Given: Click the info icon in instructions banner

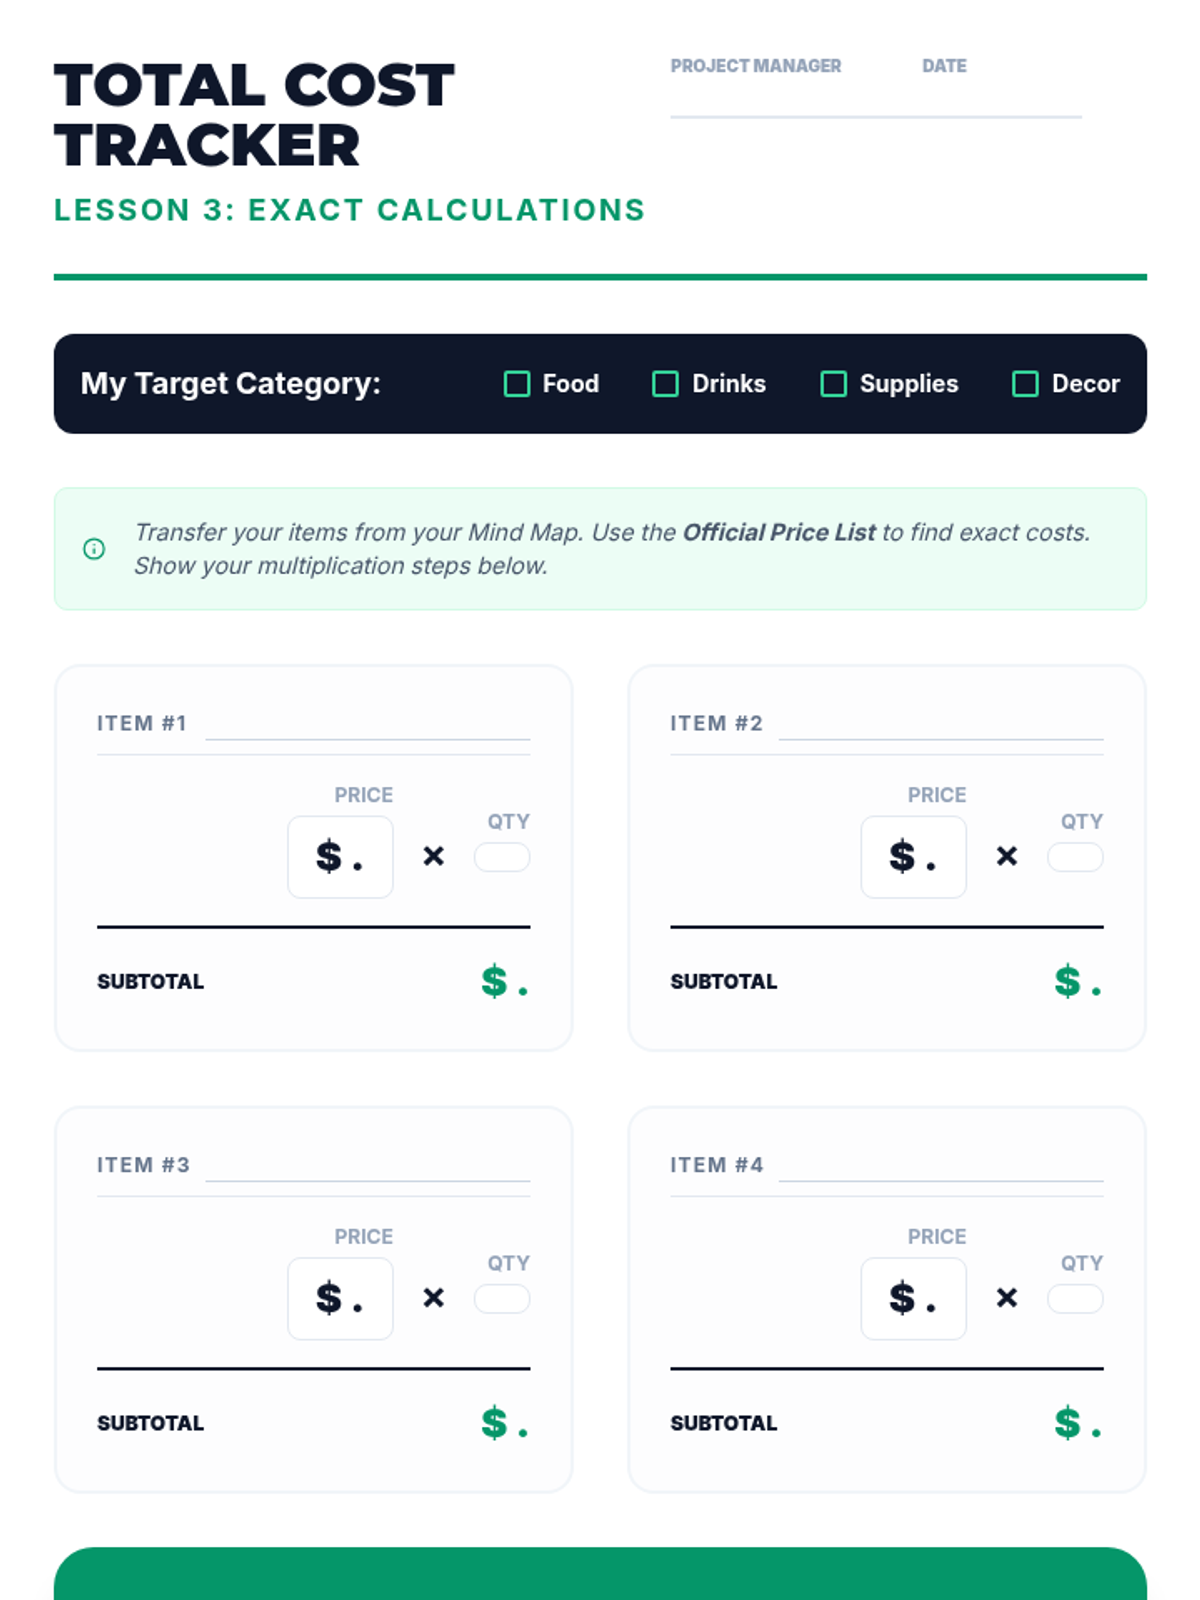Looking at the screenshot, I should click(94, 549).
